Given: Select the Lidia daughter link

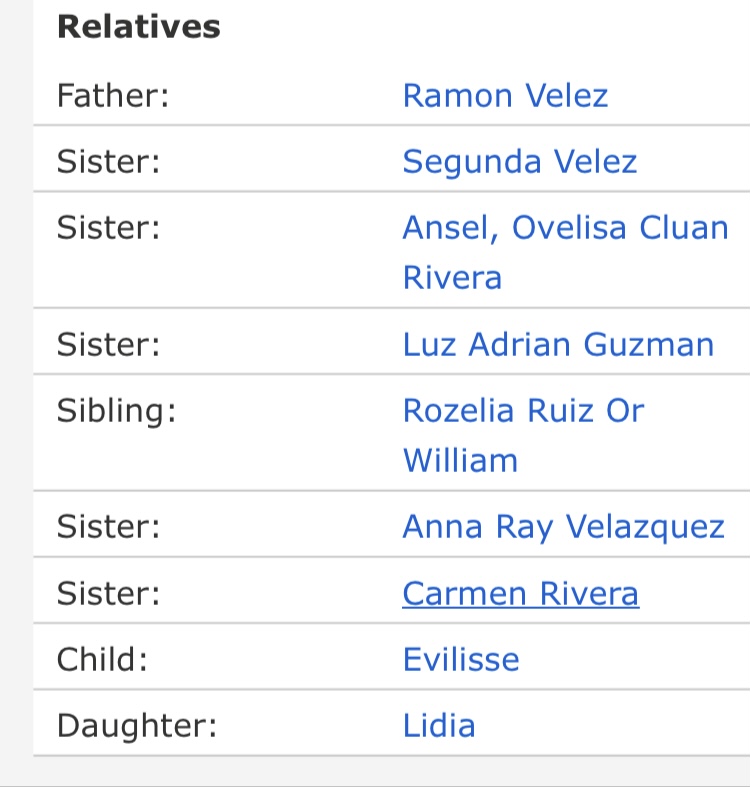Looking at the screenshot, I should click(438, 726).
